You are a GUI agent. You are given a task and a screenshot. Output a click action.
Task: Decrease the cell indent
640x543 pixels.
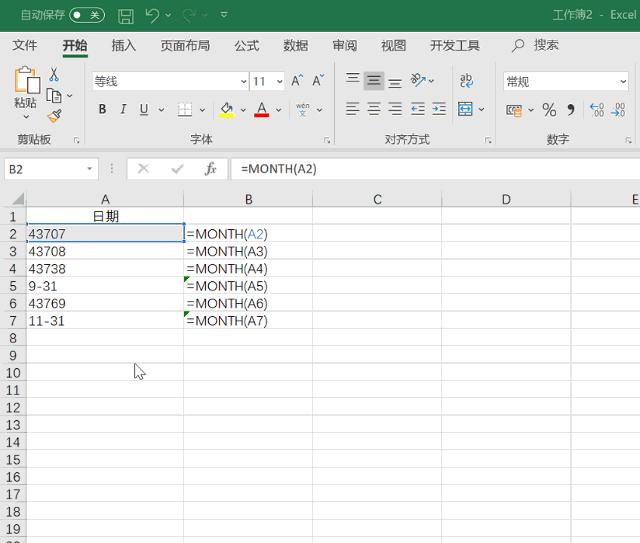(418, 109)
